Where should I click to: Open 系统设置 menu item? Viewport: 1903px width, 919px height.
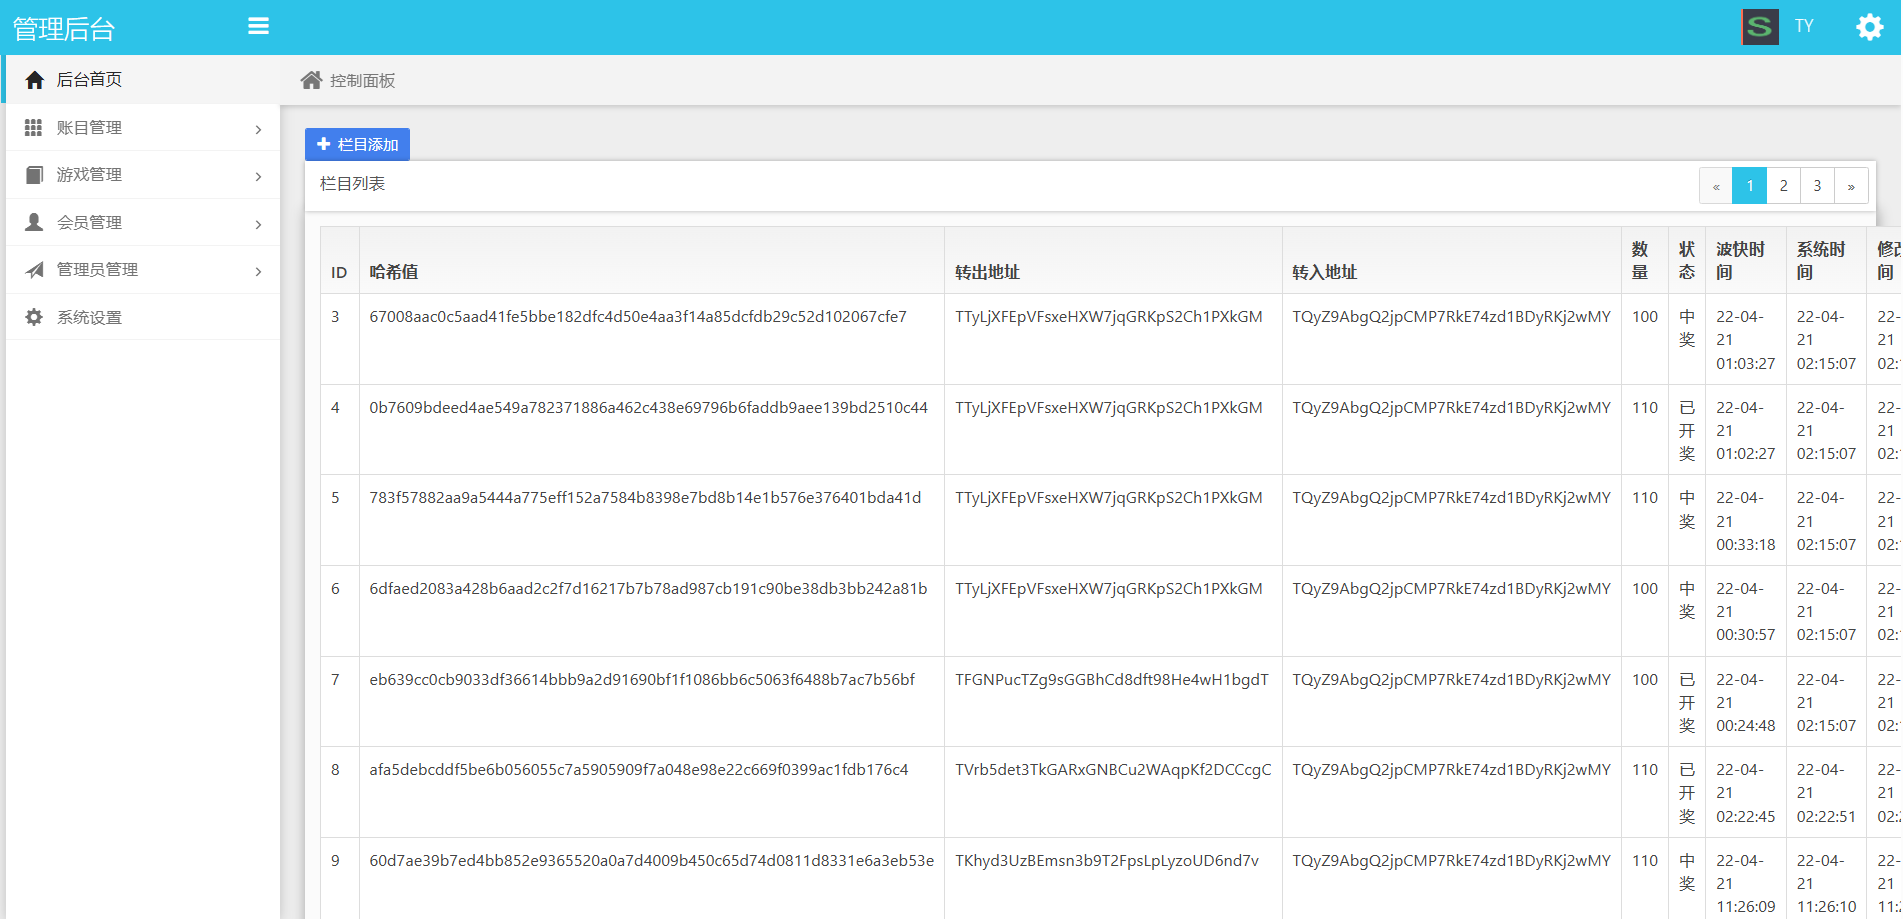(89, 317)
